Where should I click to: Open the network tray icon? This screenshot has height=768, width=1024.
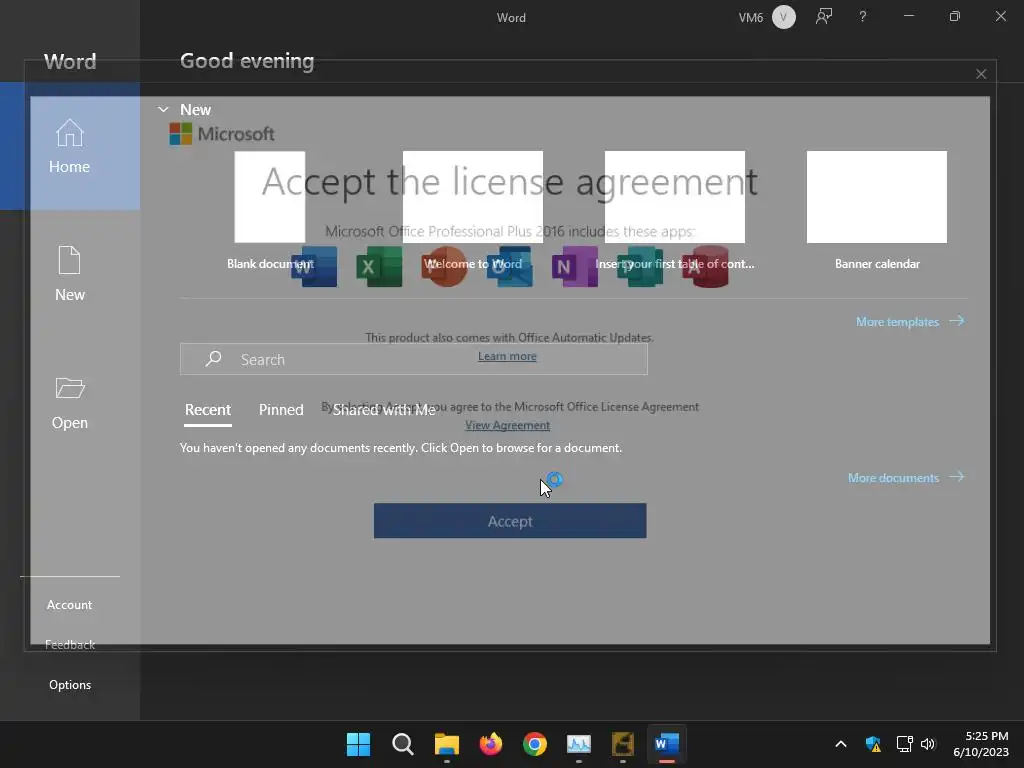(x=904, y=744)
